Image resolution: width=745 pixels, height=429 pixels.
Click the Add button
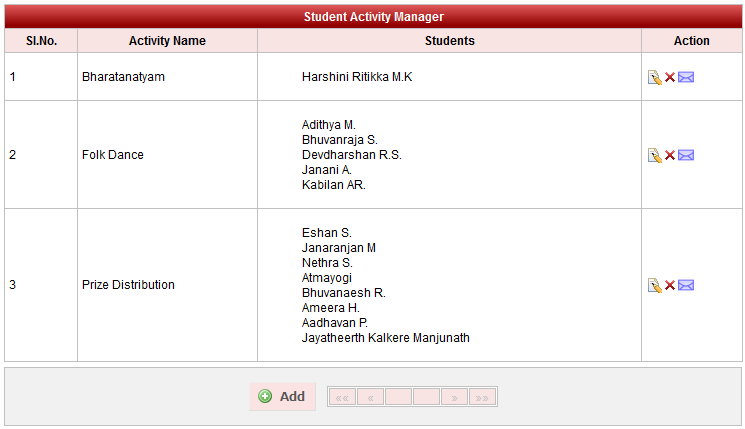point(282,397)
